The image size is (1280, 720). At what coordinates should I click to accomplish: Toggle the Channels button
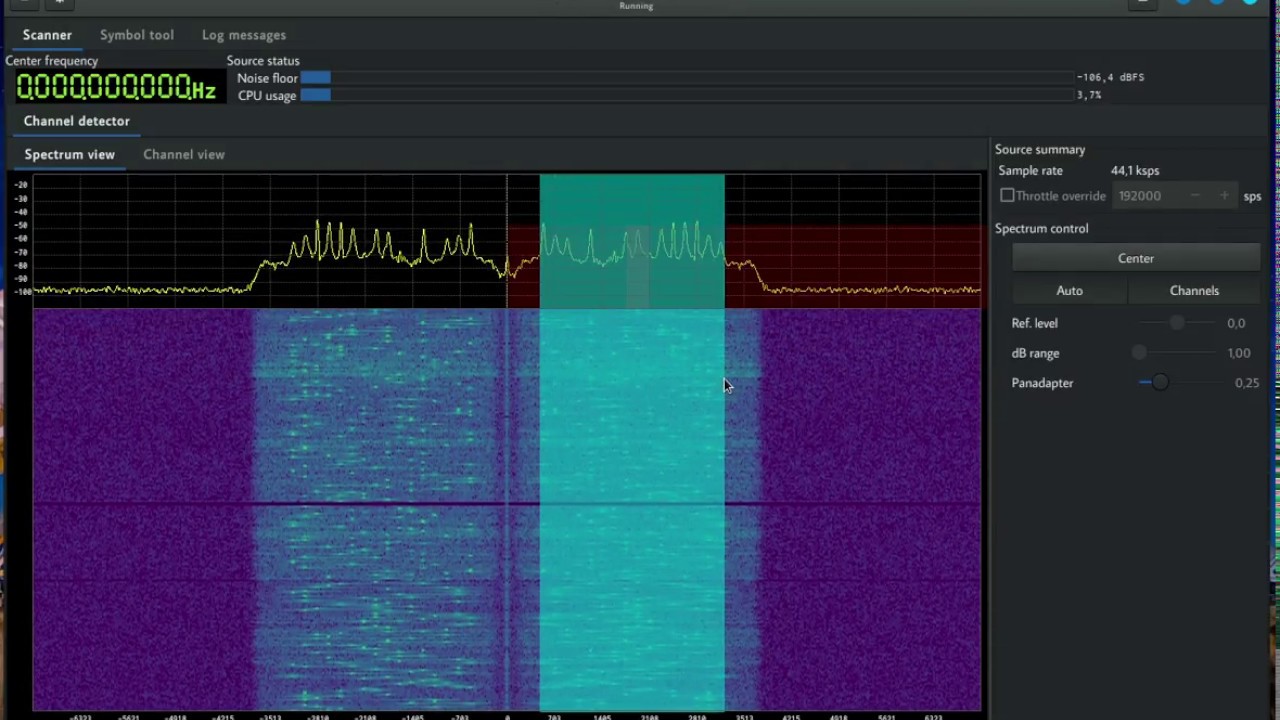tap(1194, 291)
